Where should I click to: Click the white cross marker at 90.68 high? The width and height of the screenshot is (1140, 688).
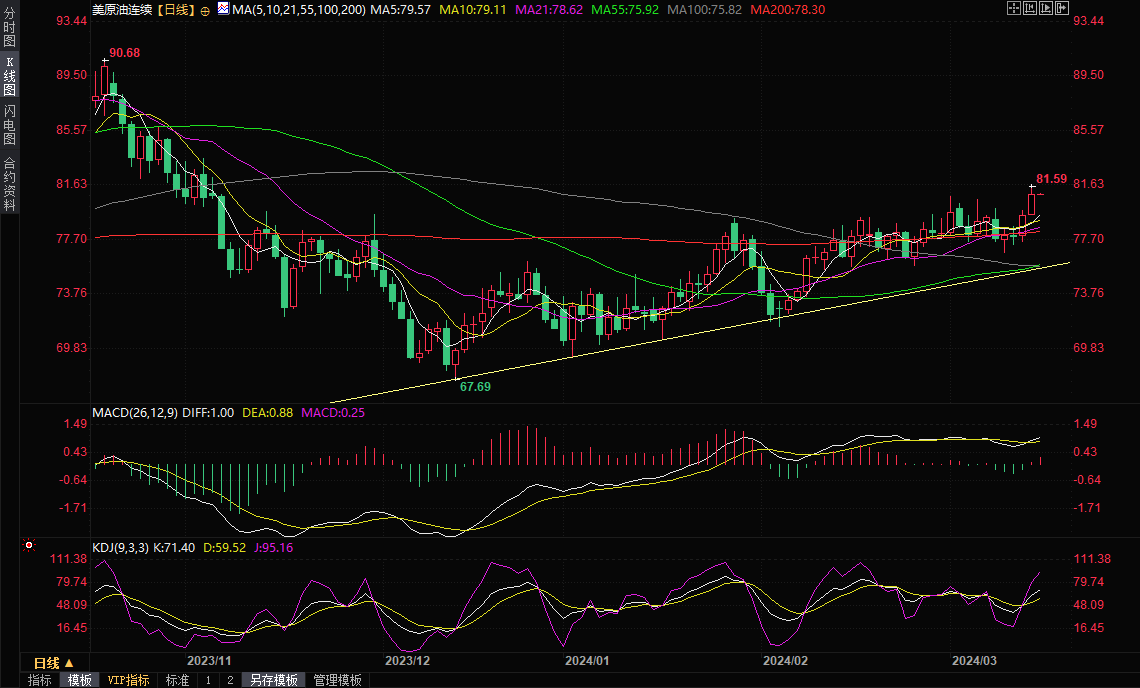click(x=104, y=61)
